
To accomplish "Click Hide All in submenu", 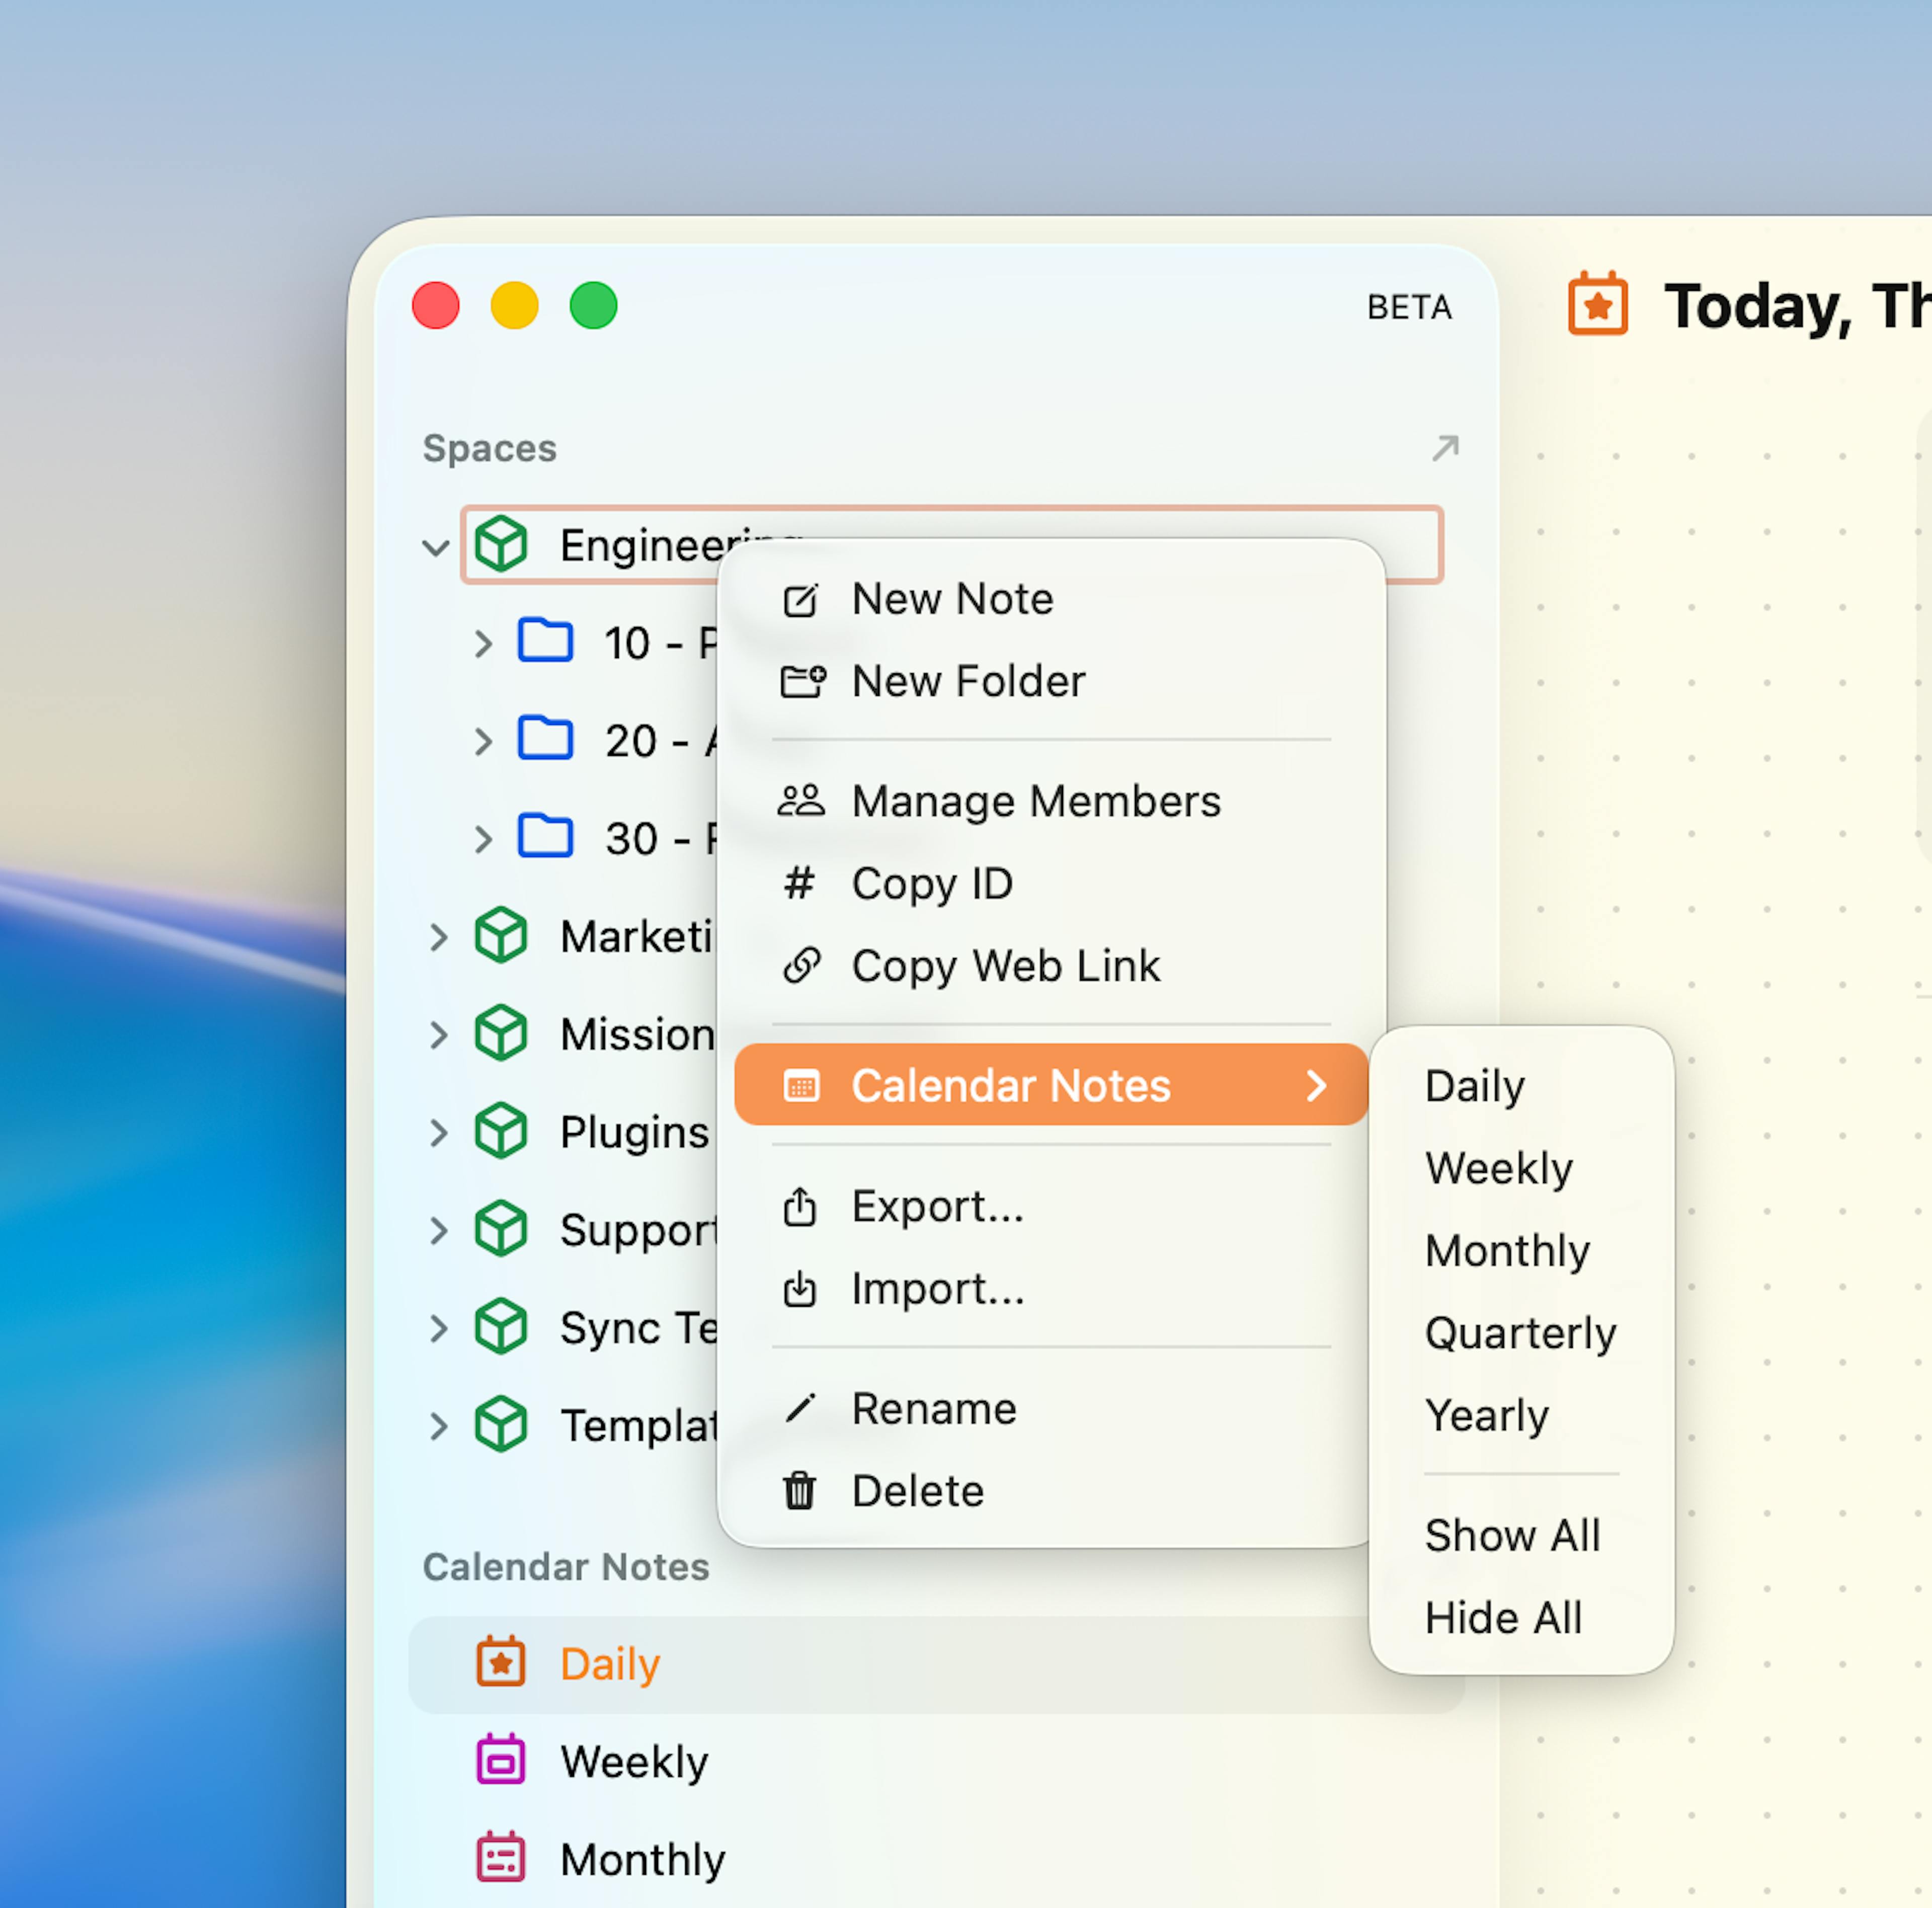I will tap(1502, 1617).
